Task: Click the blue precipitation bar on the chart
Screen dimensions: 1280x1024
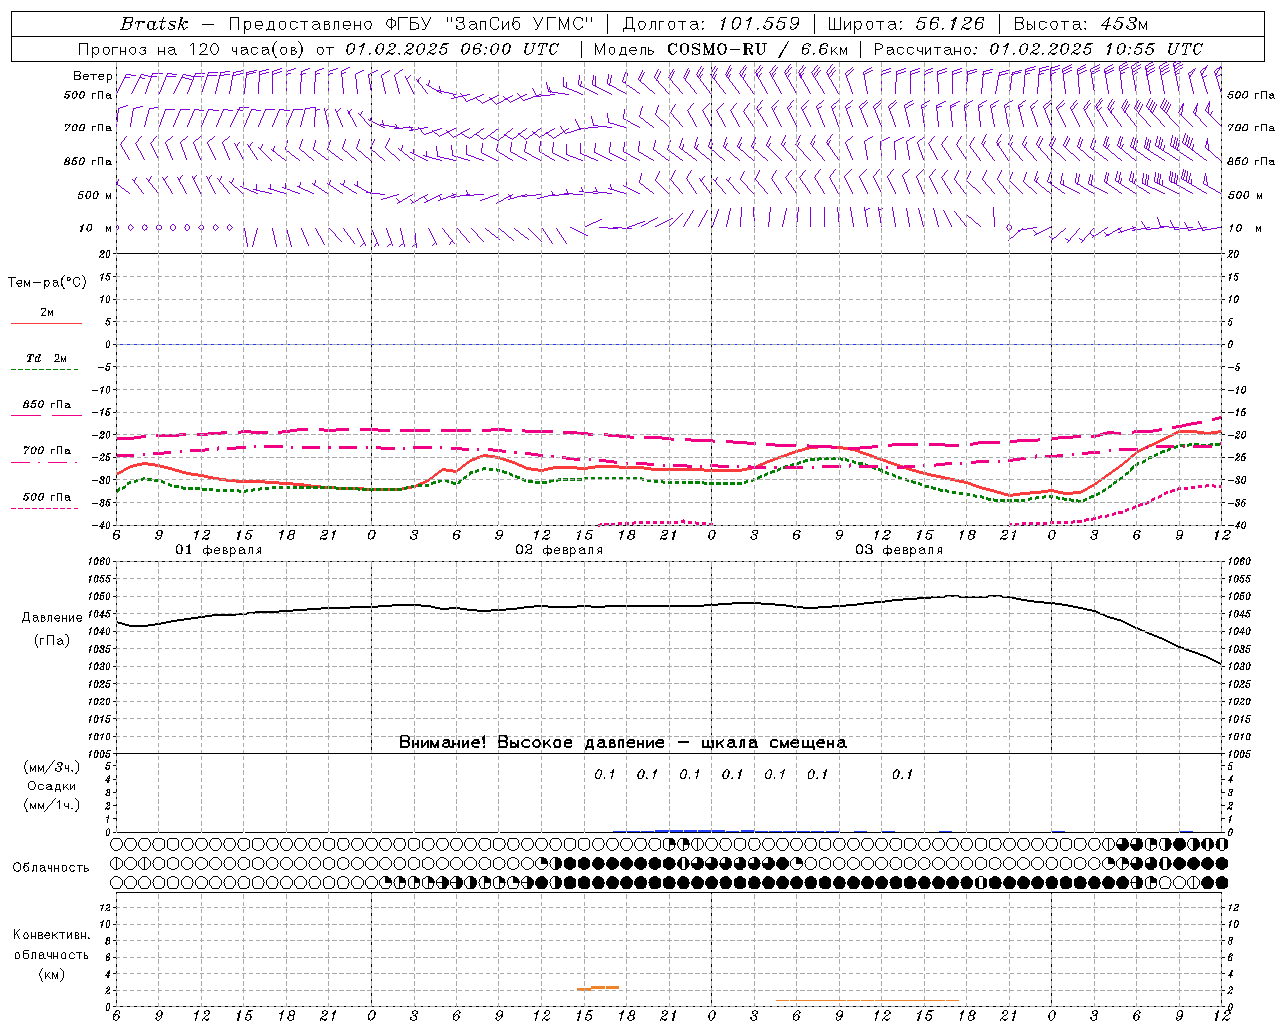Action: [690, 830]
